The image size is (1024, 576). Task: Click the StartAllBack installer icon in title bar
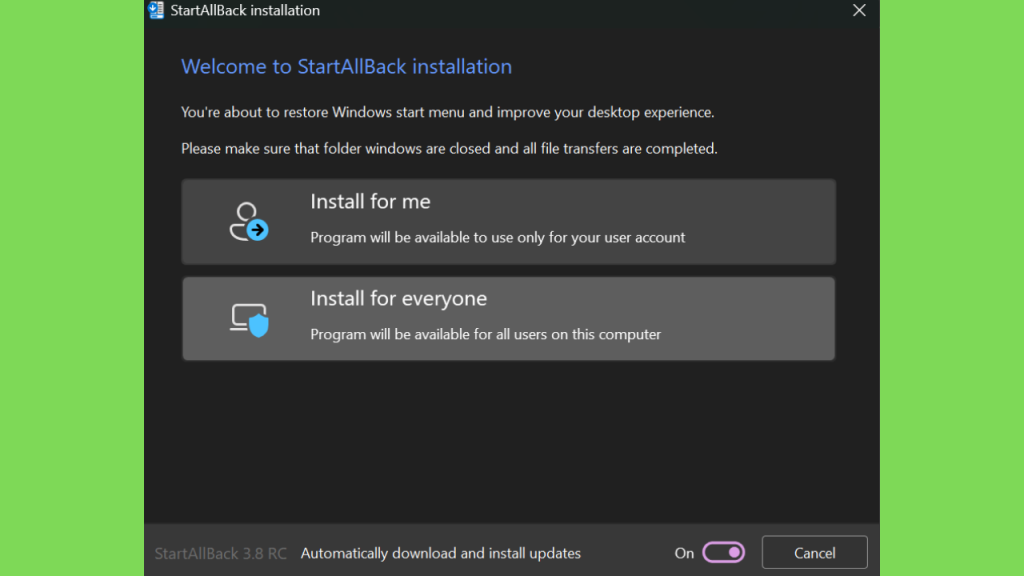coord(156,10)
